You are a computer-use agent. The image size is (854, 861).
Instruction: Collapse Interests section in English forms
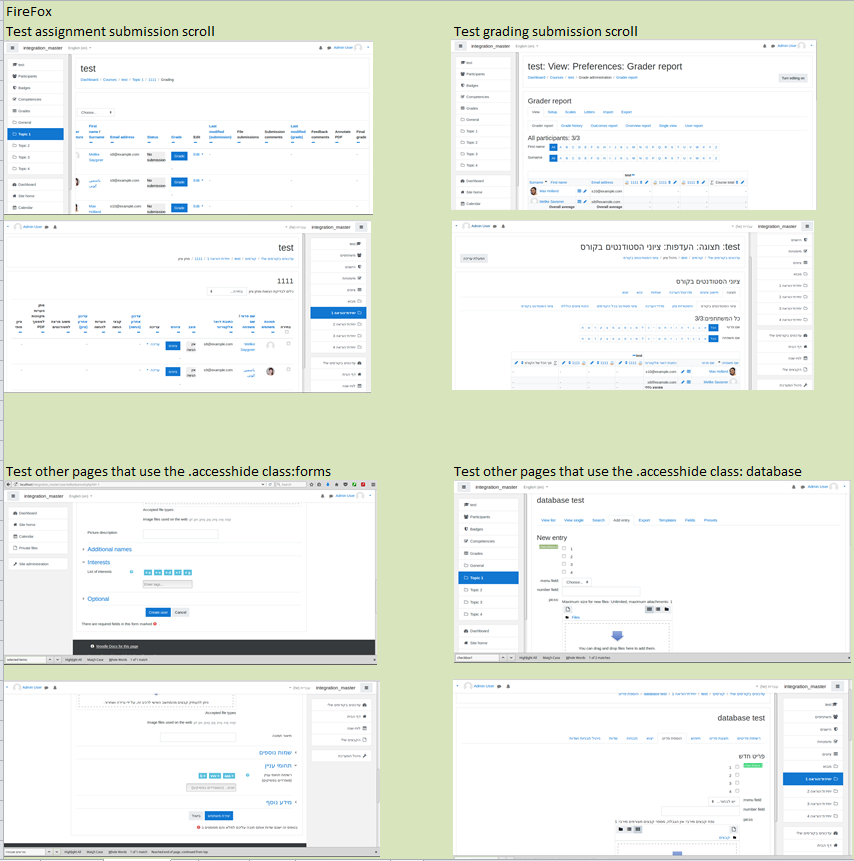[98, 562]
